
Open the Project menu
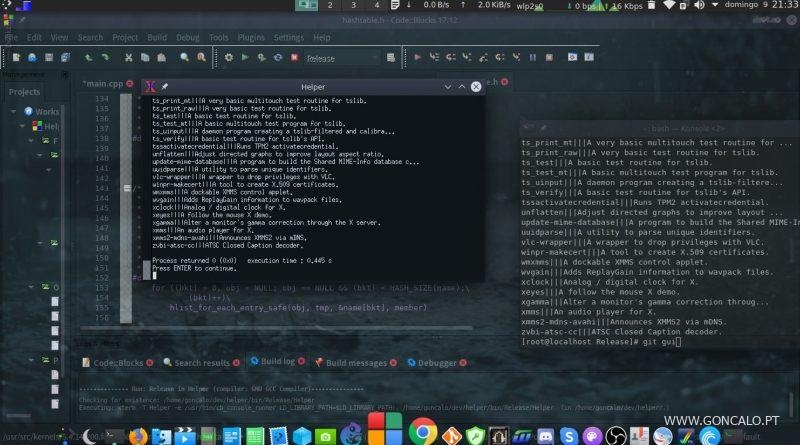coord(125,37)
